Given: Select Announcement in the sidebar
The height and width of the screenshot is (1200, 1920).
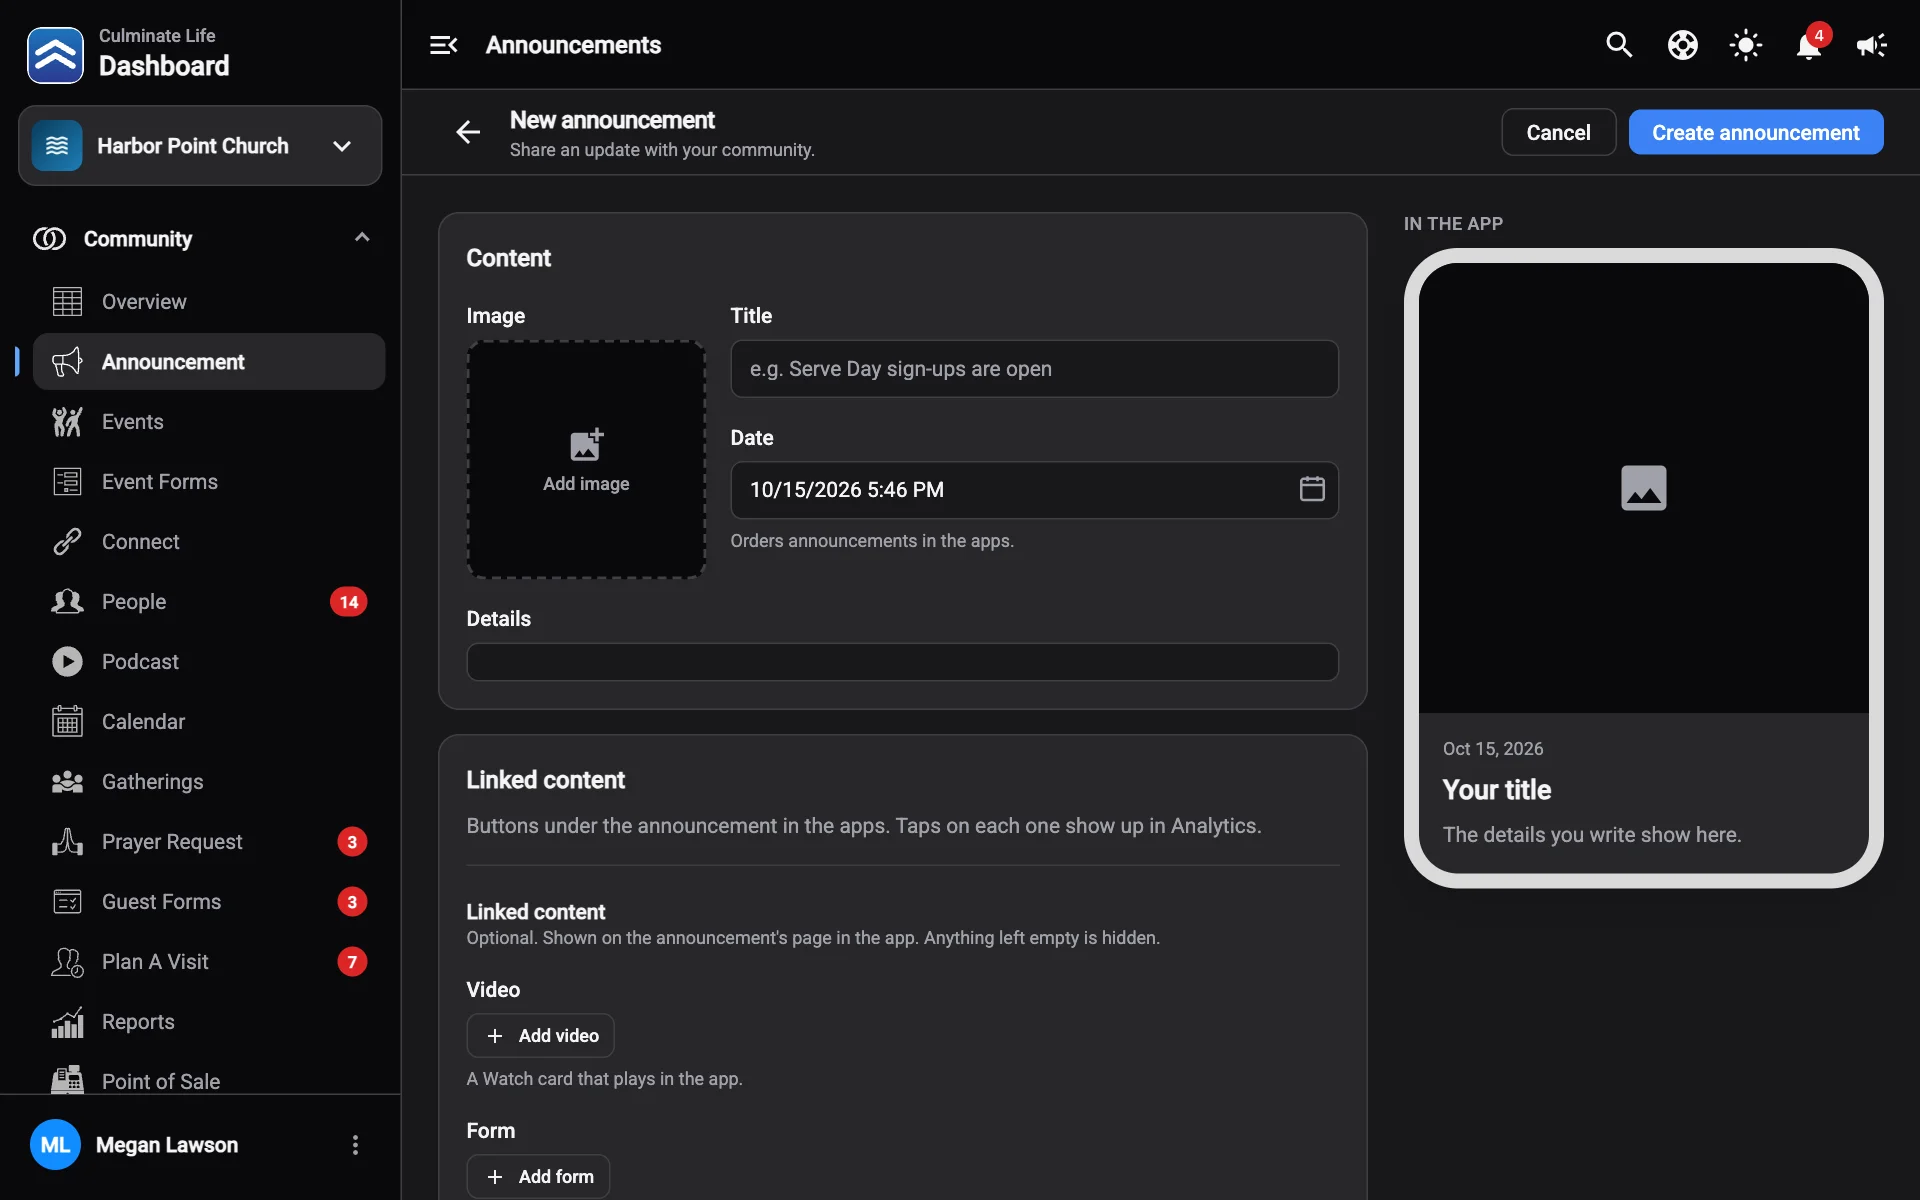Looking at the screenshot, I should [x=209, y=361].
